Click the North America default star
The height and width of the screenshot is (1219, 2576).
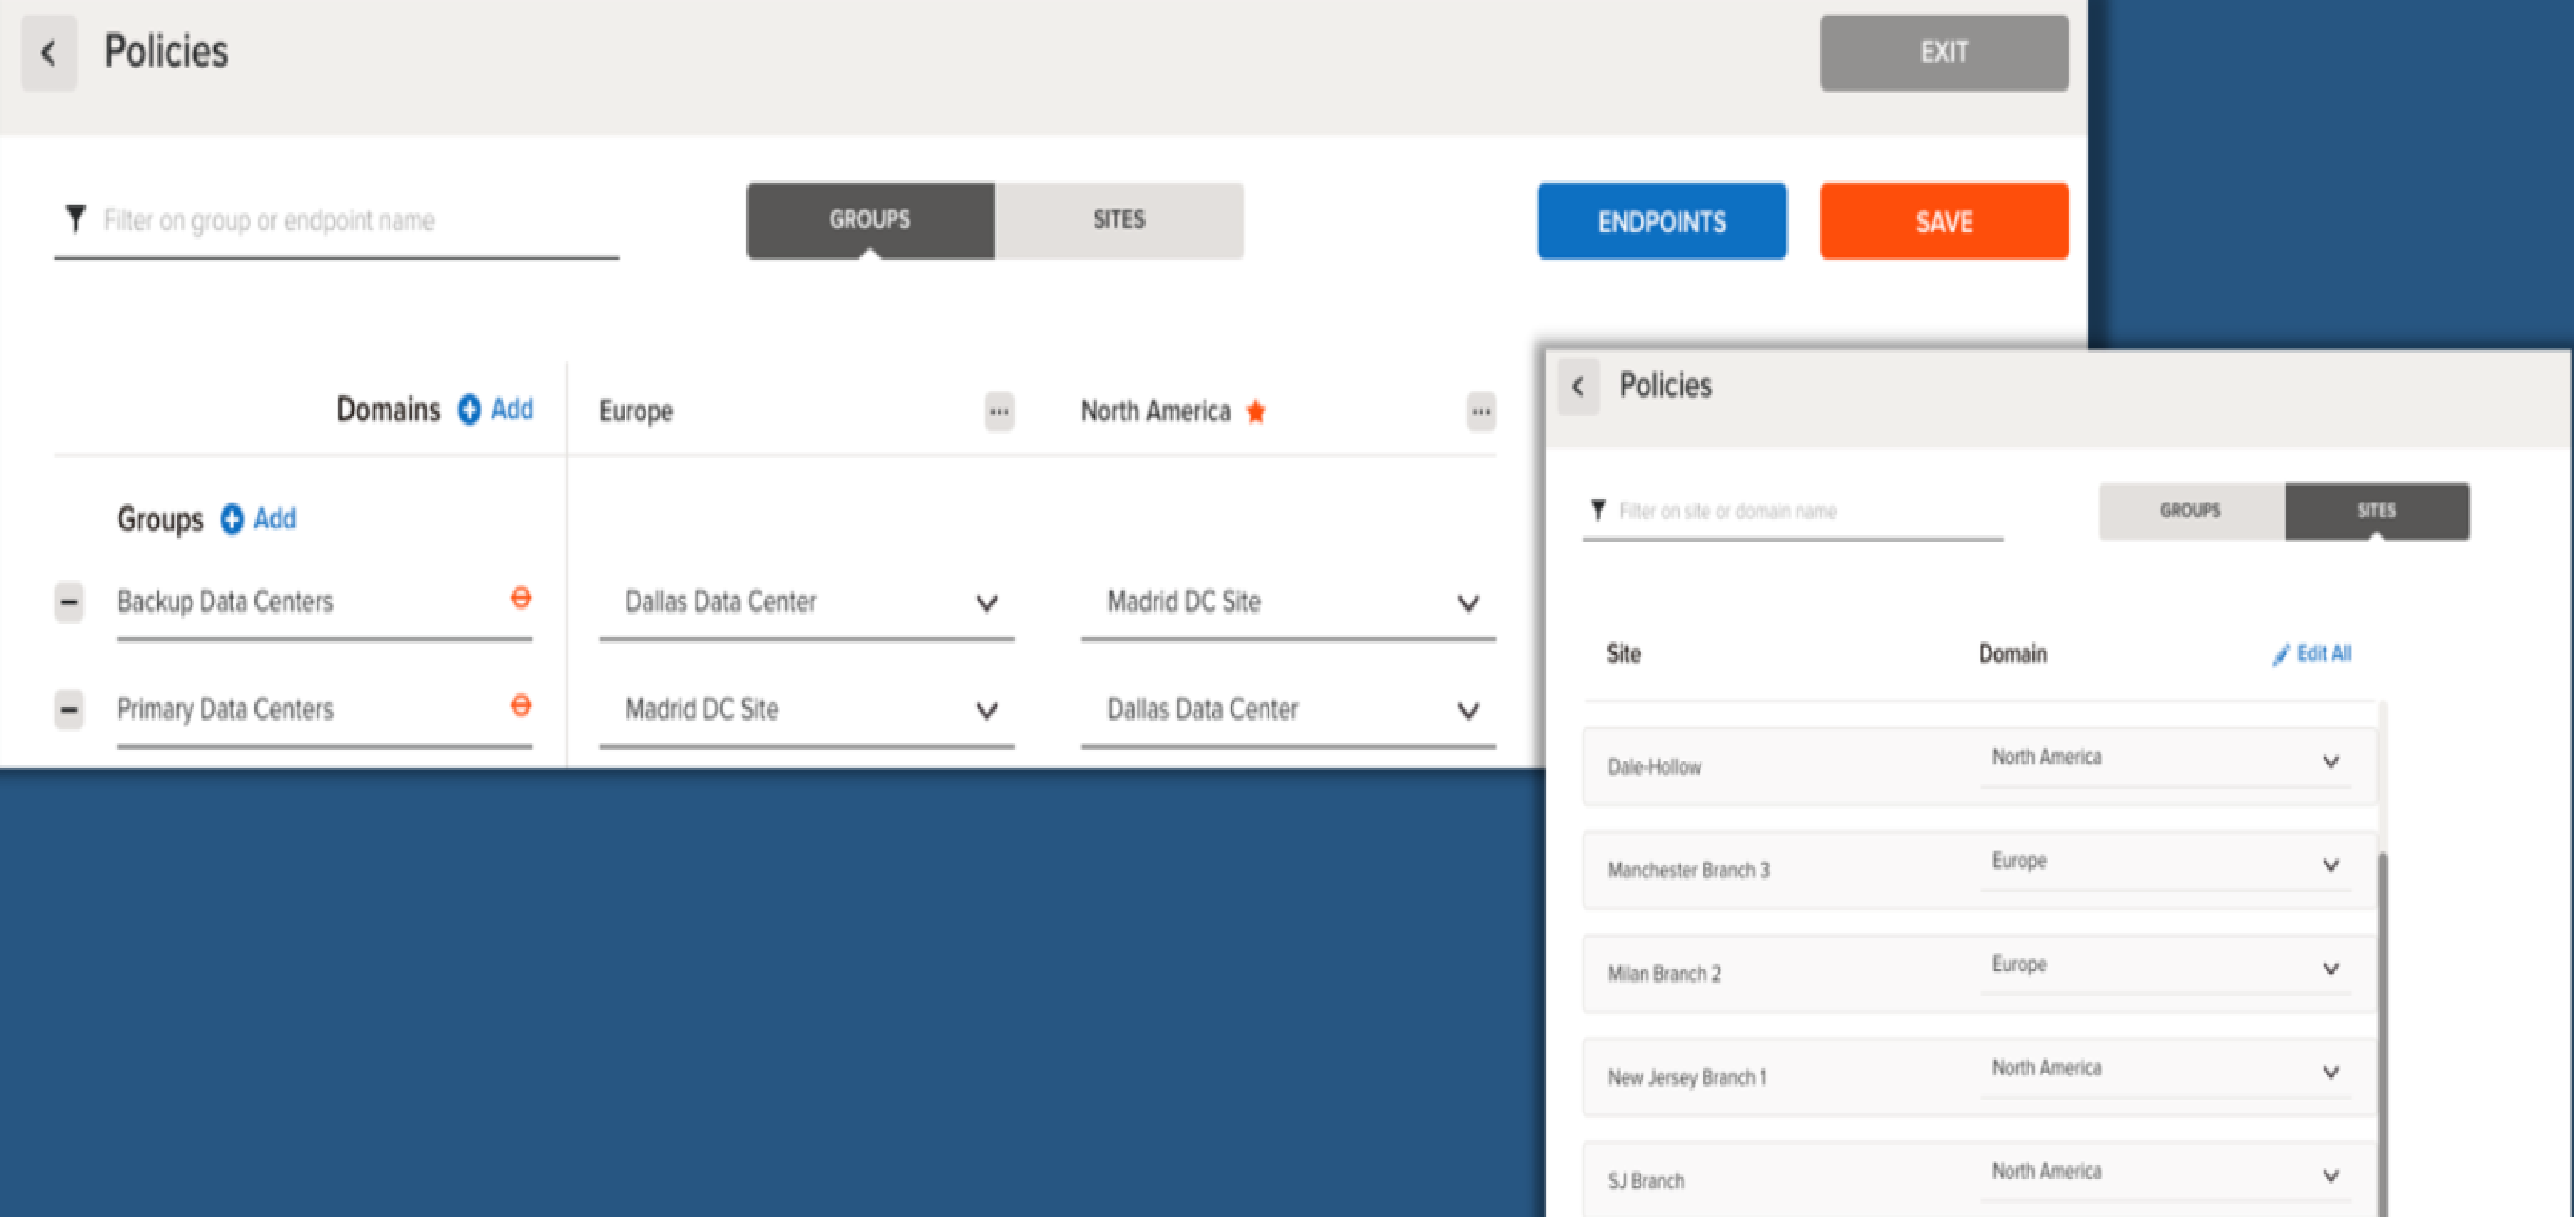tap(1256, 411)
